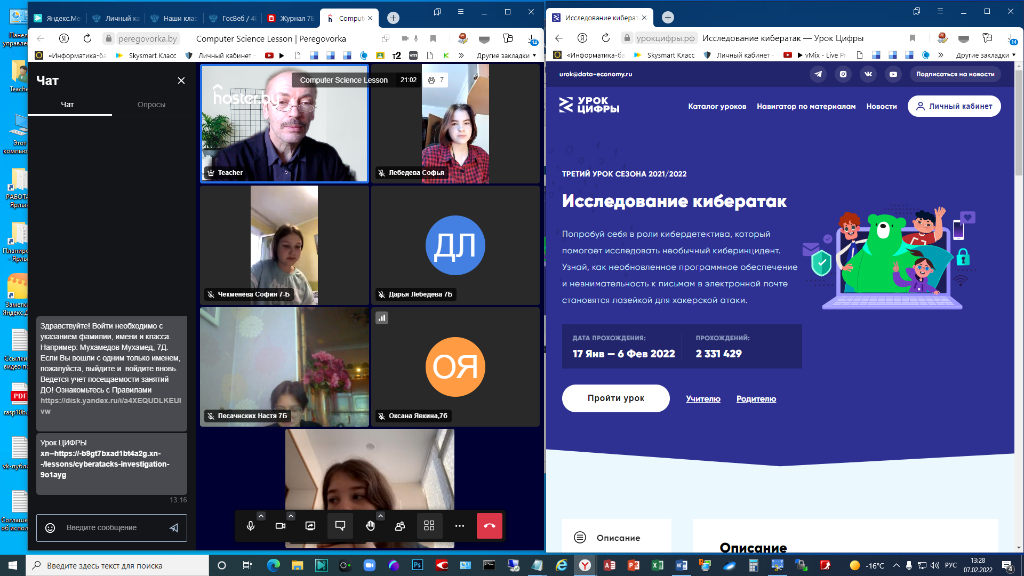This screenshot has height=576, width=1024.
Task: Open the YouTube icon on the Урок Цифры site
Action: pos(893,74)
